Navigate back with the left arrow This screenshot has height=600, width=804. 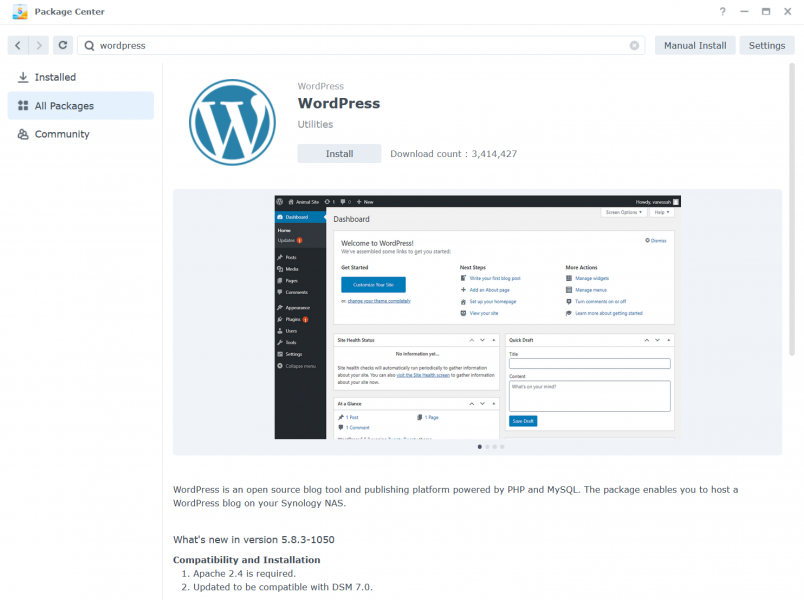(18, 45)
